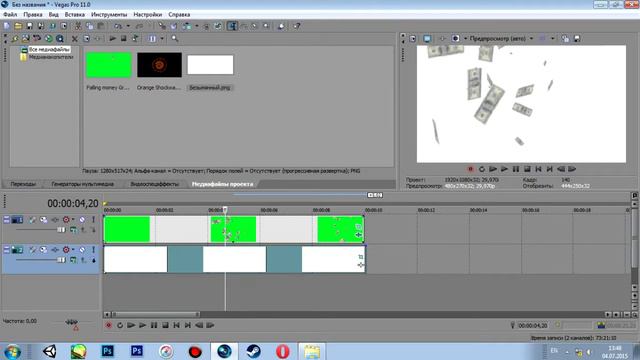This screenshot has width=640, height=360.
Task: Select Все медиафайлы in the media tree
Action: coord(49,49)
